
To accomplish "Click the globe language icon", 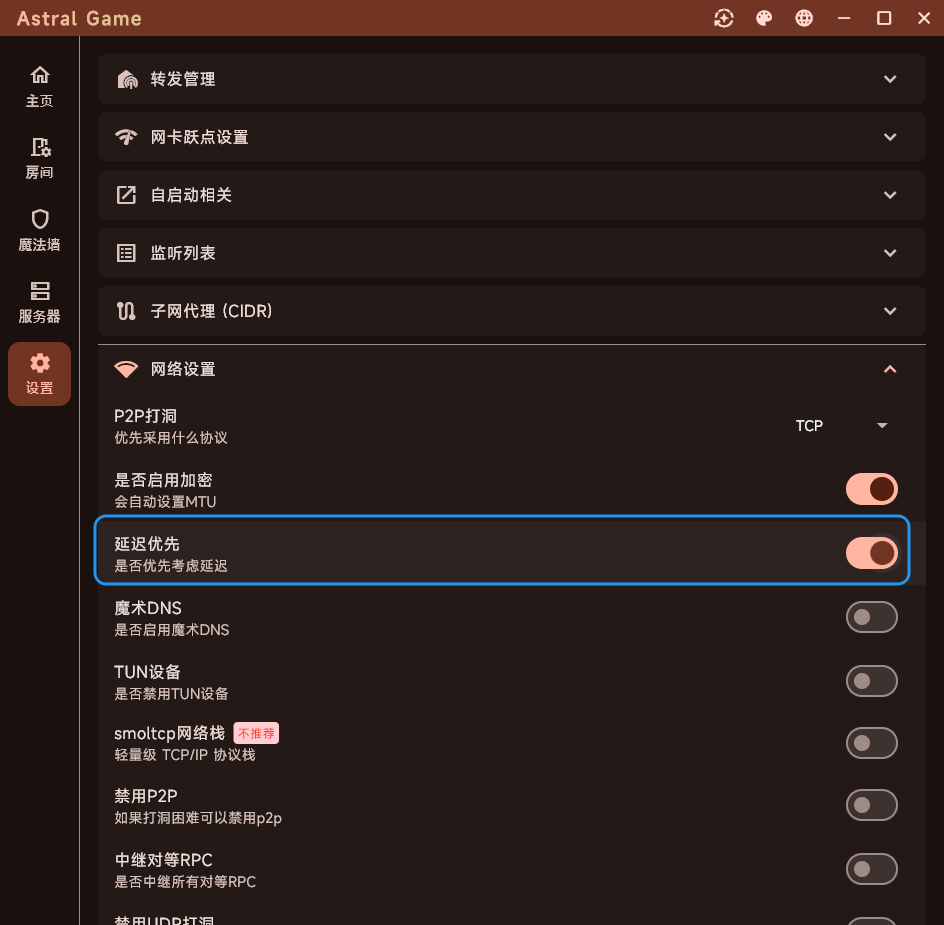I will tap(804, 18).
